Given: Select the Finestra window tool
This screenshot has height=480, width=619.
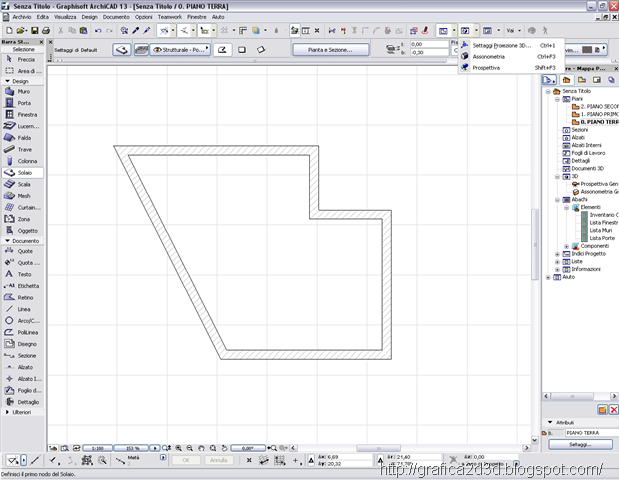Looking at the screenshot, I should [23, 114].
